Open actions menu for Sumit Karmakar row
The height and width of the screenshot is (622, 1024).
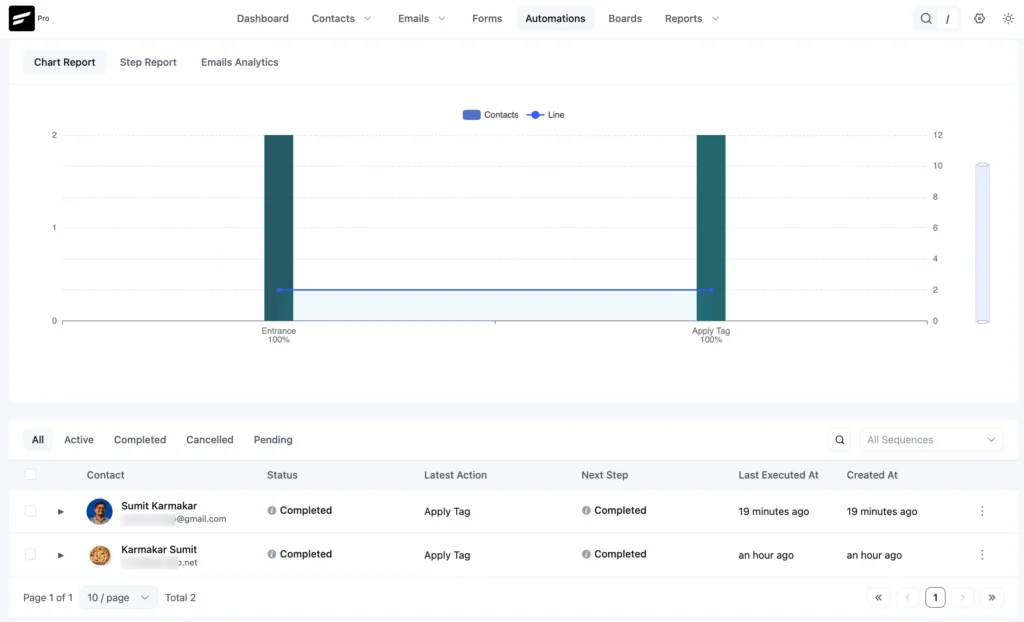click(982, 511)
